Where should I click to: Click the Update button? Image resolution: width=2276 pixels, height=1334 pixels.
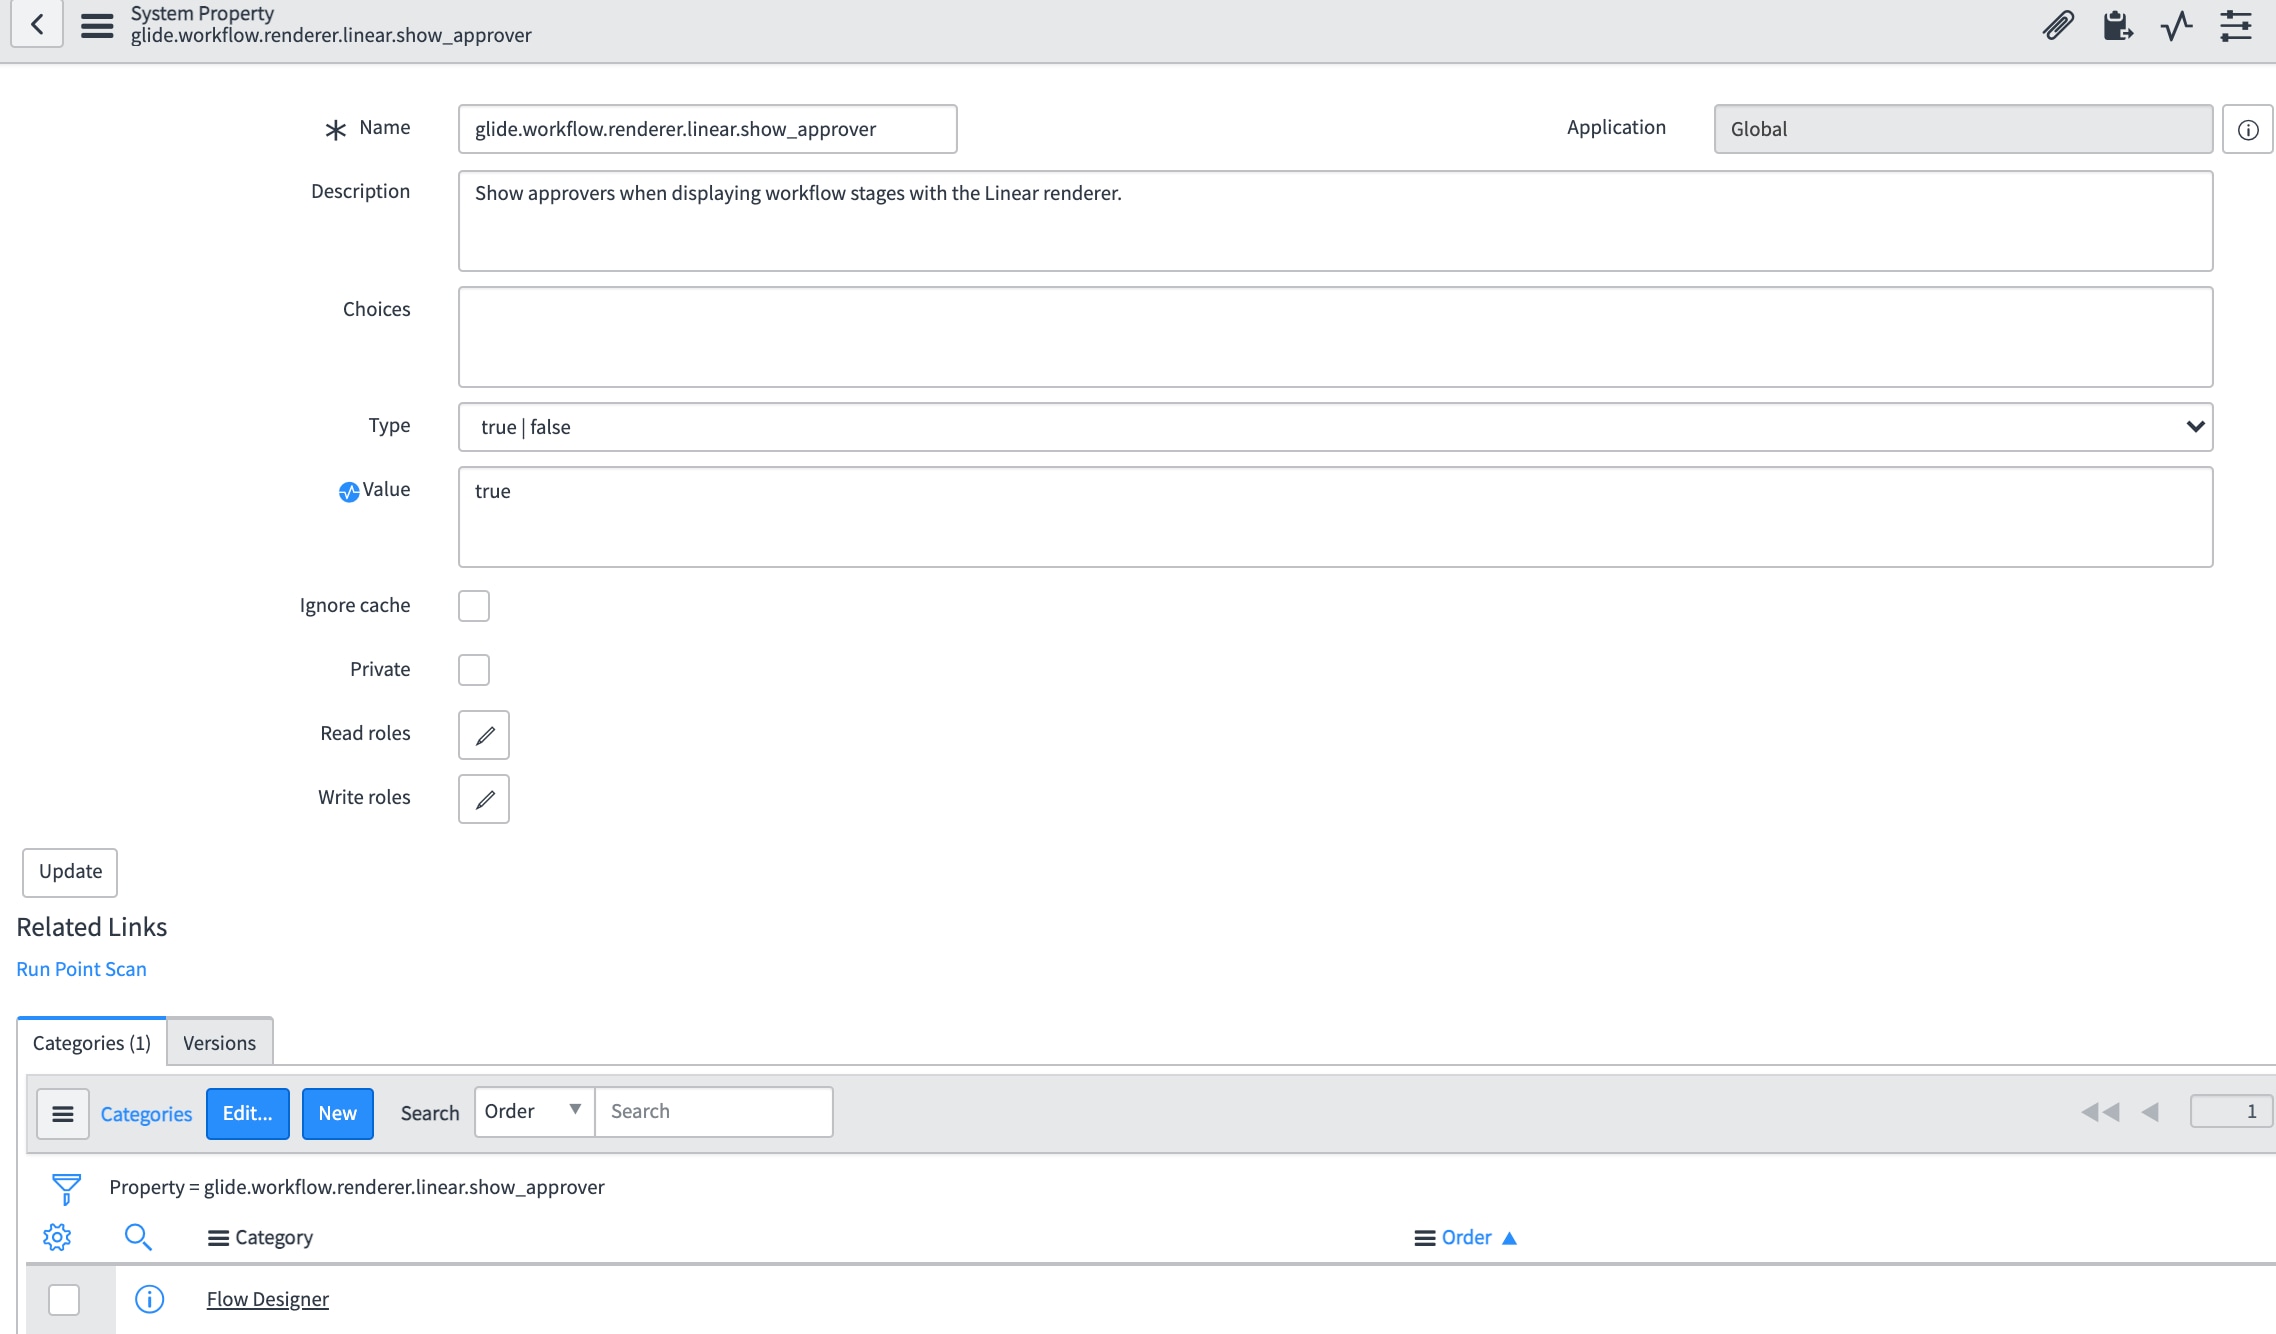70,872
